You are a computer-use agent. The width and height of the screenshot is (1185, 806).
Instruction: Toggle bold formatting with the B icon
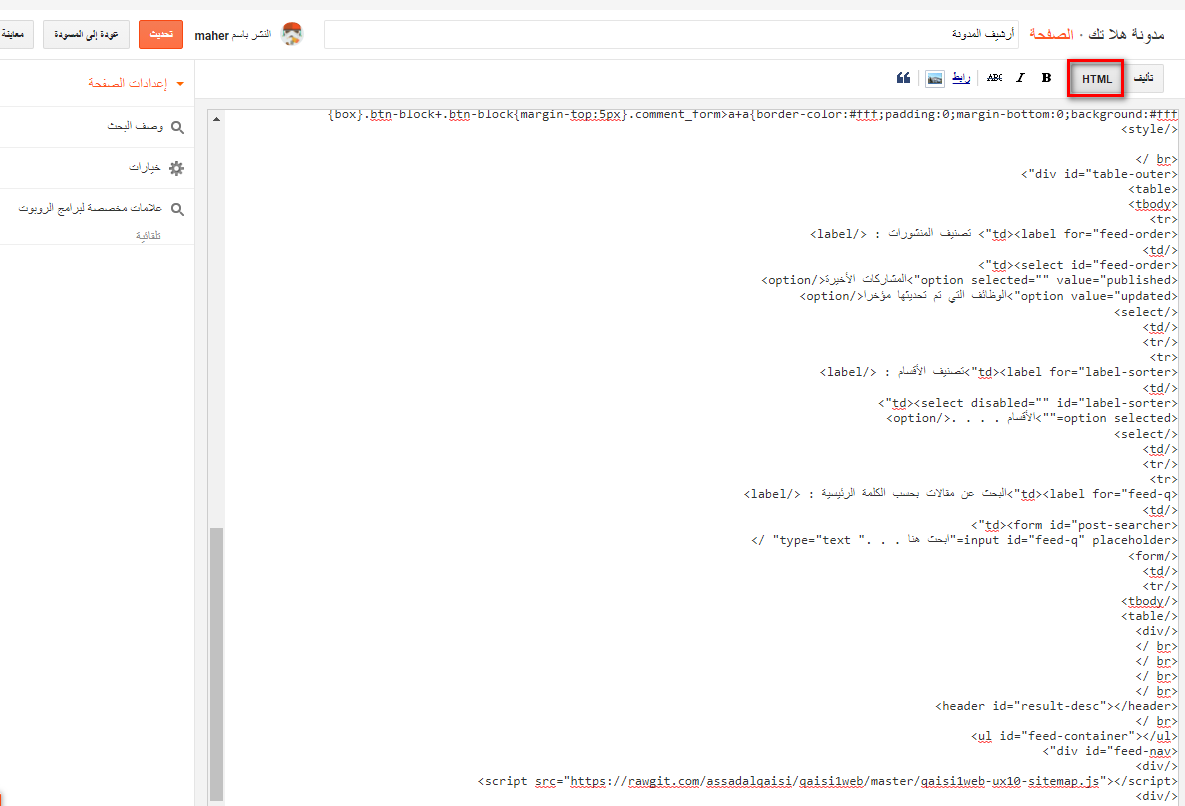(1046, 78)
